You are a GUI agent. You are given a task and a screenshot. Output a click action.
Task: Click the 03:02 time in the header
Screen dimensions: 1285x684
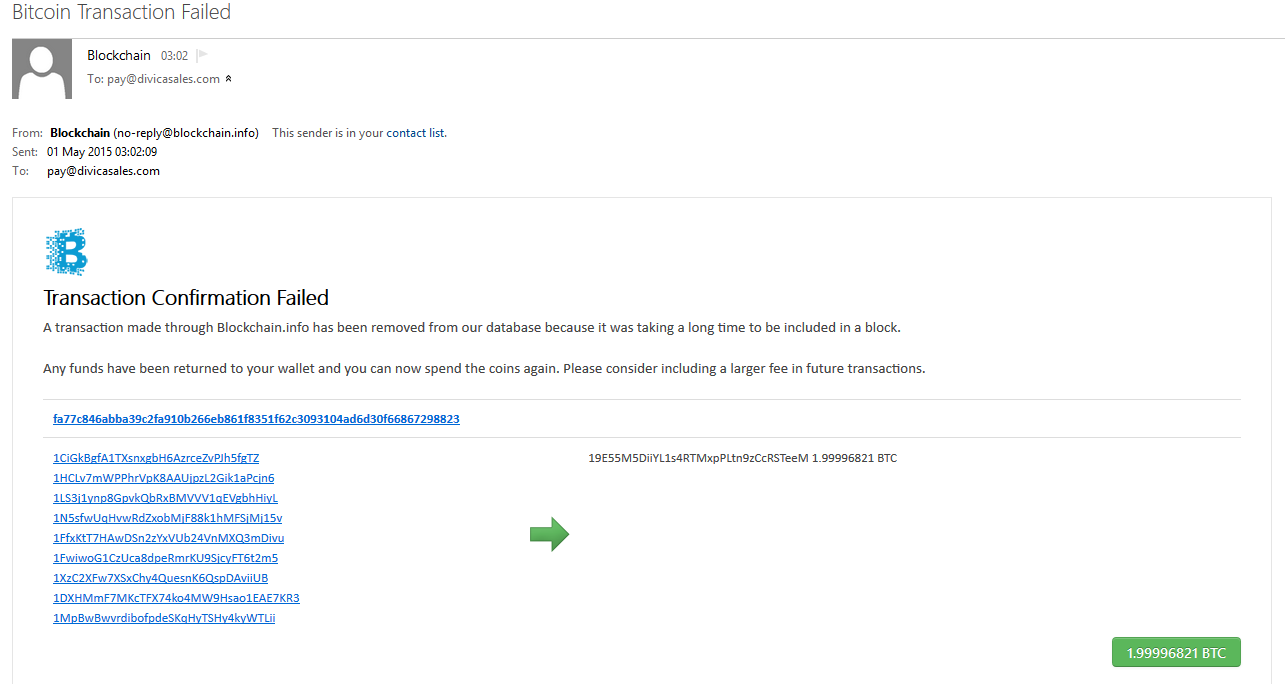pos(174,56)
